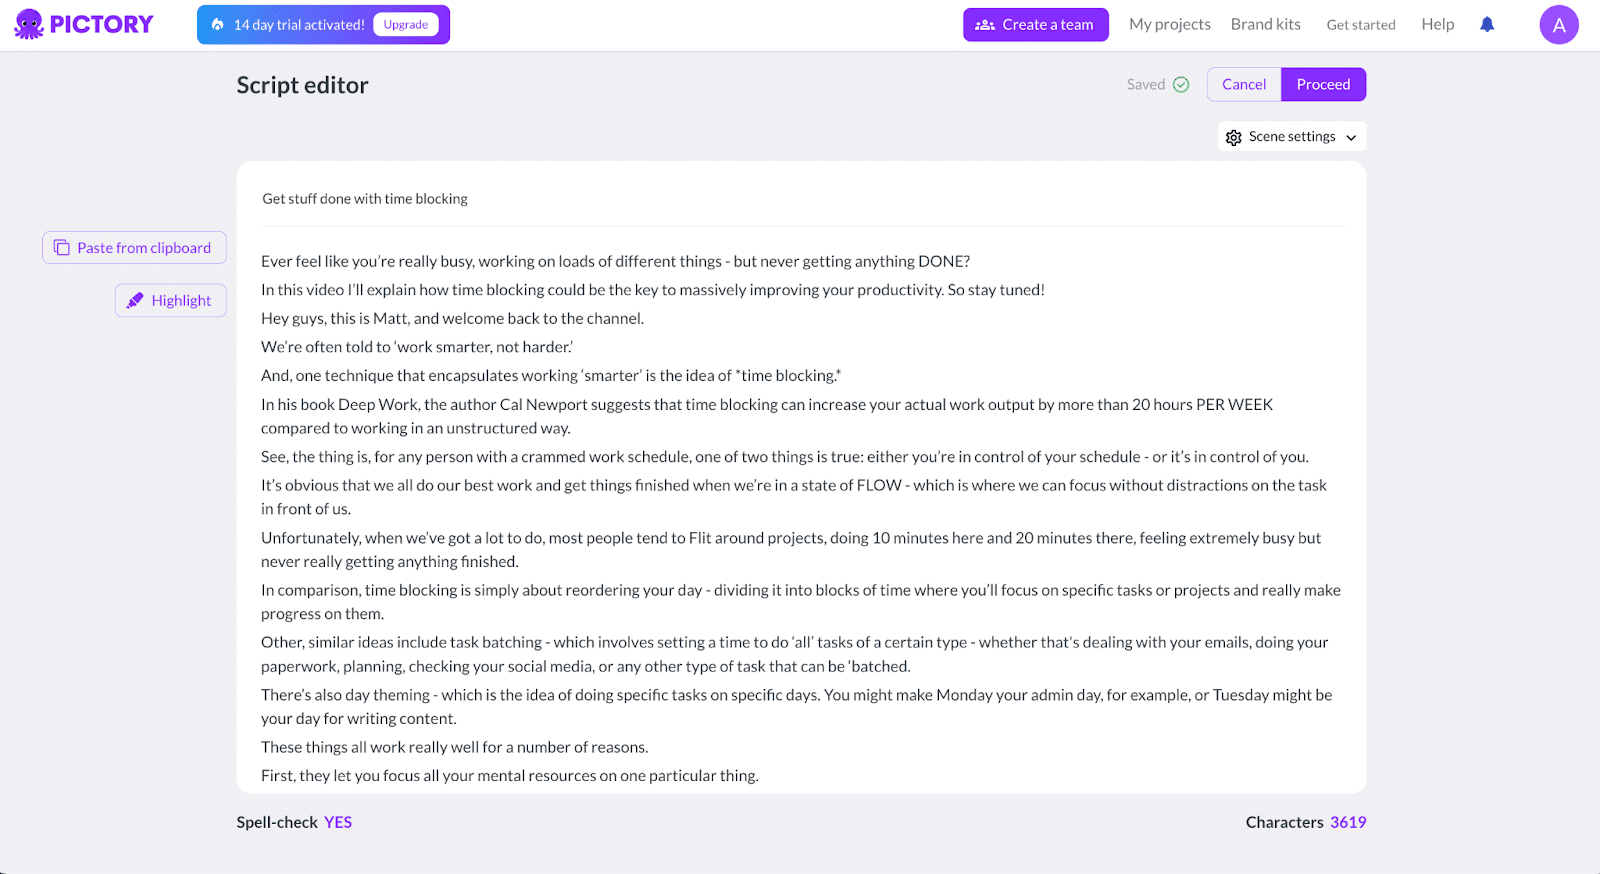Click the team people icon
This screenshot has height=874, width=1600.
[985, 25]
